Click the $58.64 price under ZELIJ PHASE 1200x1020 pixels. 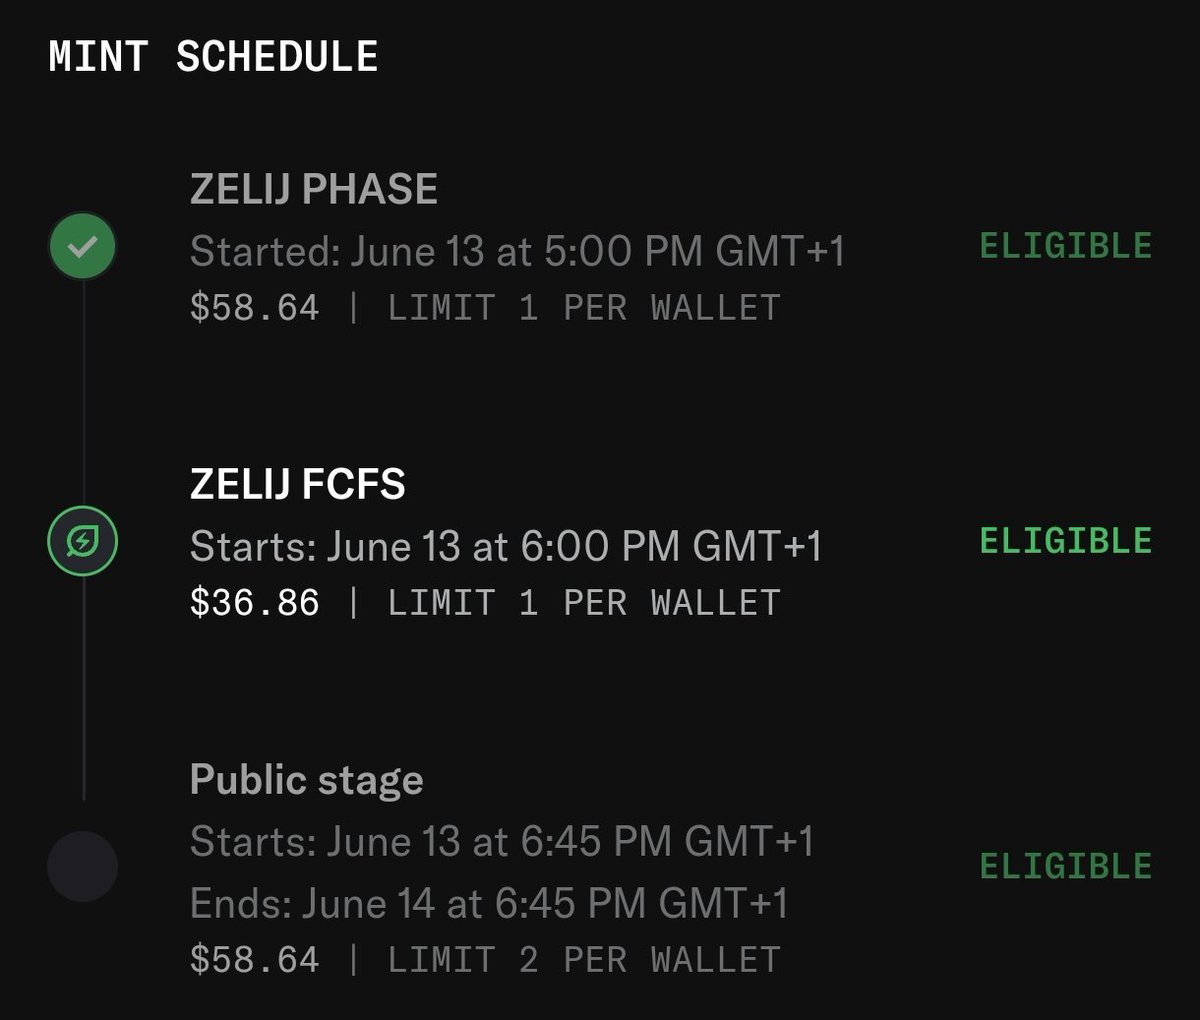pos(255,308)
